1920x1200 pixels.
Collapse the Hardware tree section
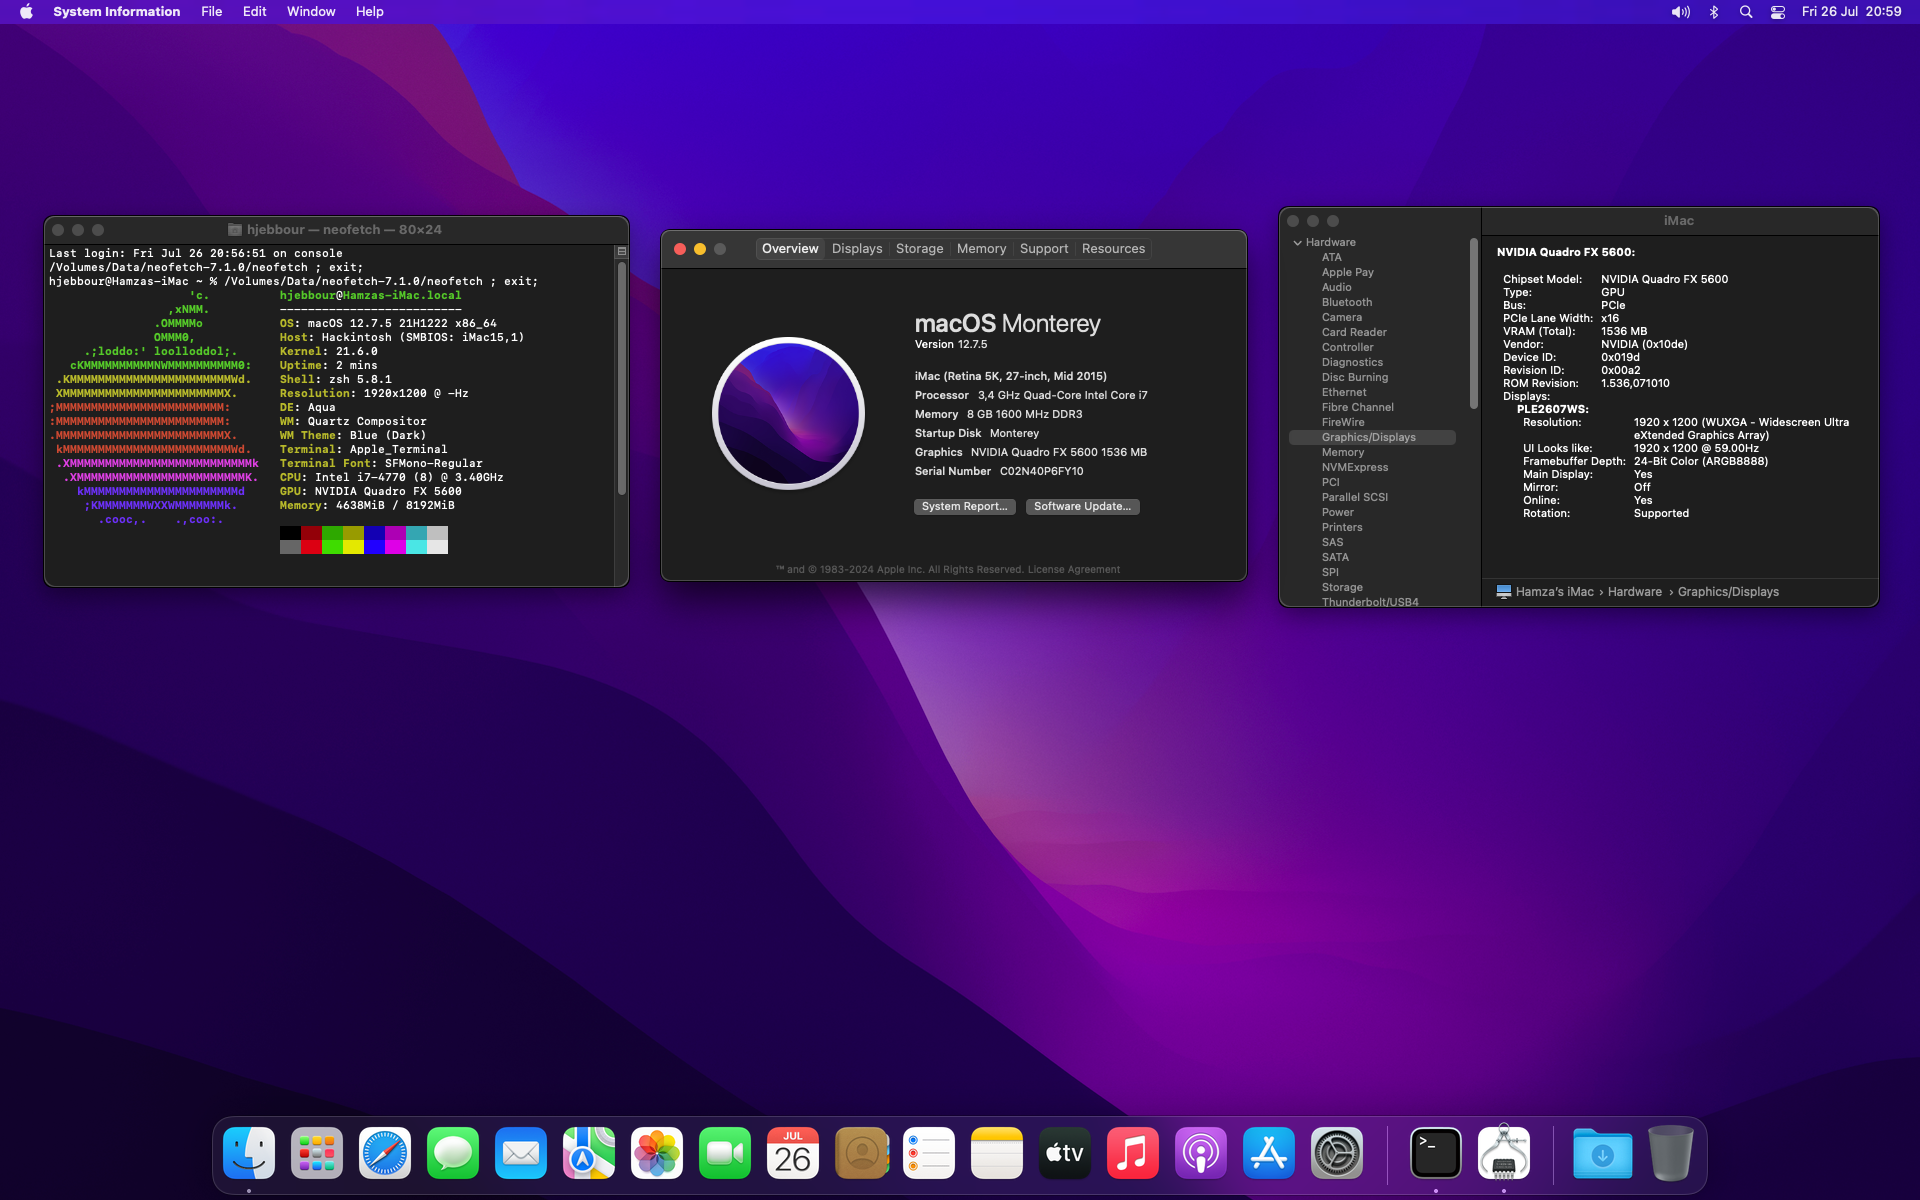tap(1298, 243)
